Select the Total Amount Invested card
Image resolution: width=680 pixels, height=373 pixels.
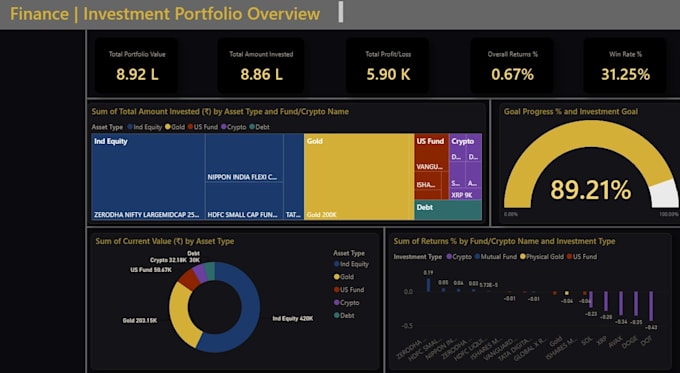[x=261, y=65]
